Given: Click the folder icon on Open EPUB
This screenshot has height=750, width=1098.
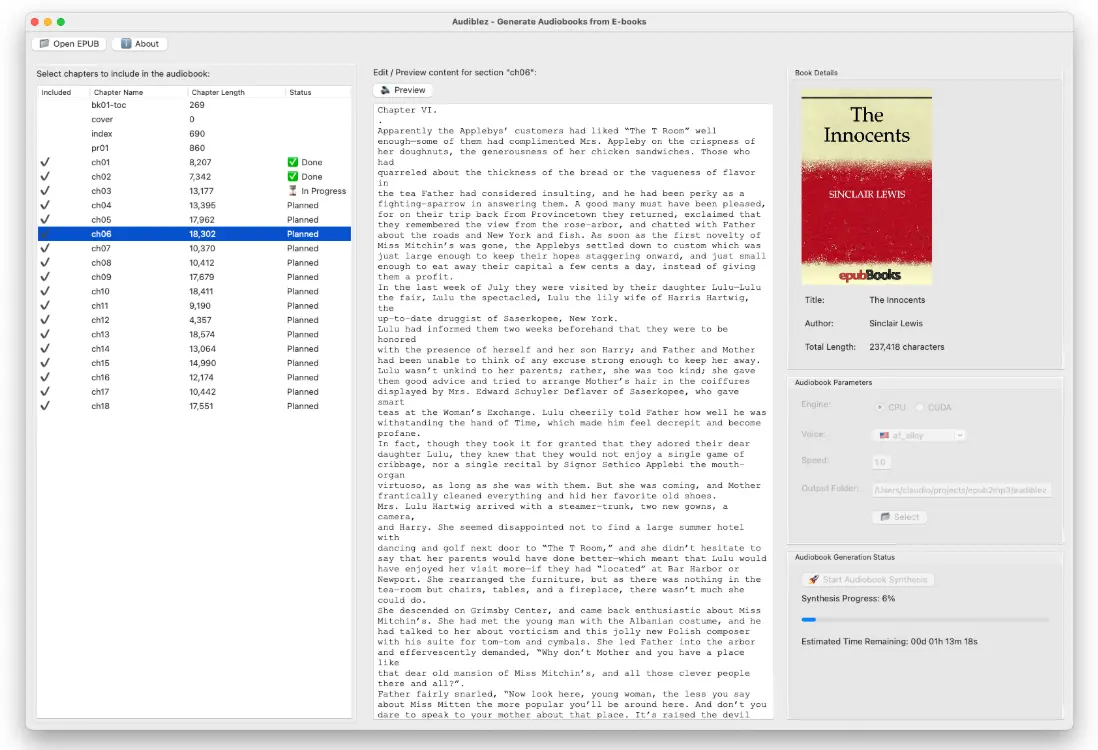Looking at the screenshot, I should [x=45, y=43].
